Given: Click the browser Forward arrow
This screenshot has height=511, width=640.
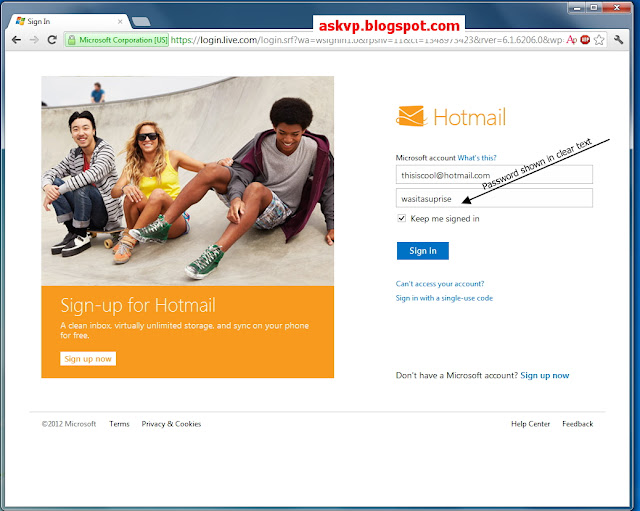Looking at the screenshot, I should tap(34, 40).
